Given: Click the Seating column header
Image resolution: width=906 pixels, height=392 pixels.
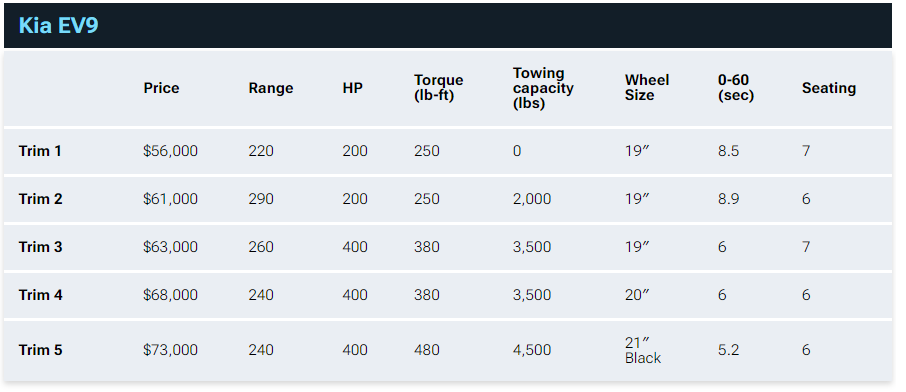Looking at the screenshot, I should tap(829, 88).
